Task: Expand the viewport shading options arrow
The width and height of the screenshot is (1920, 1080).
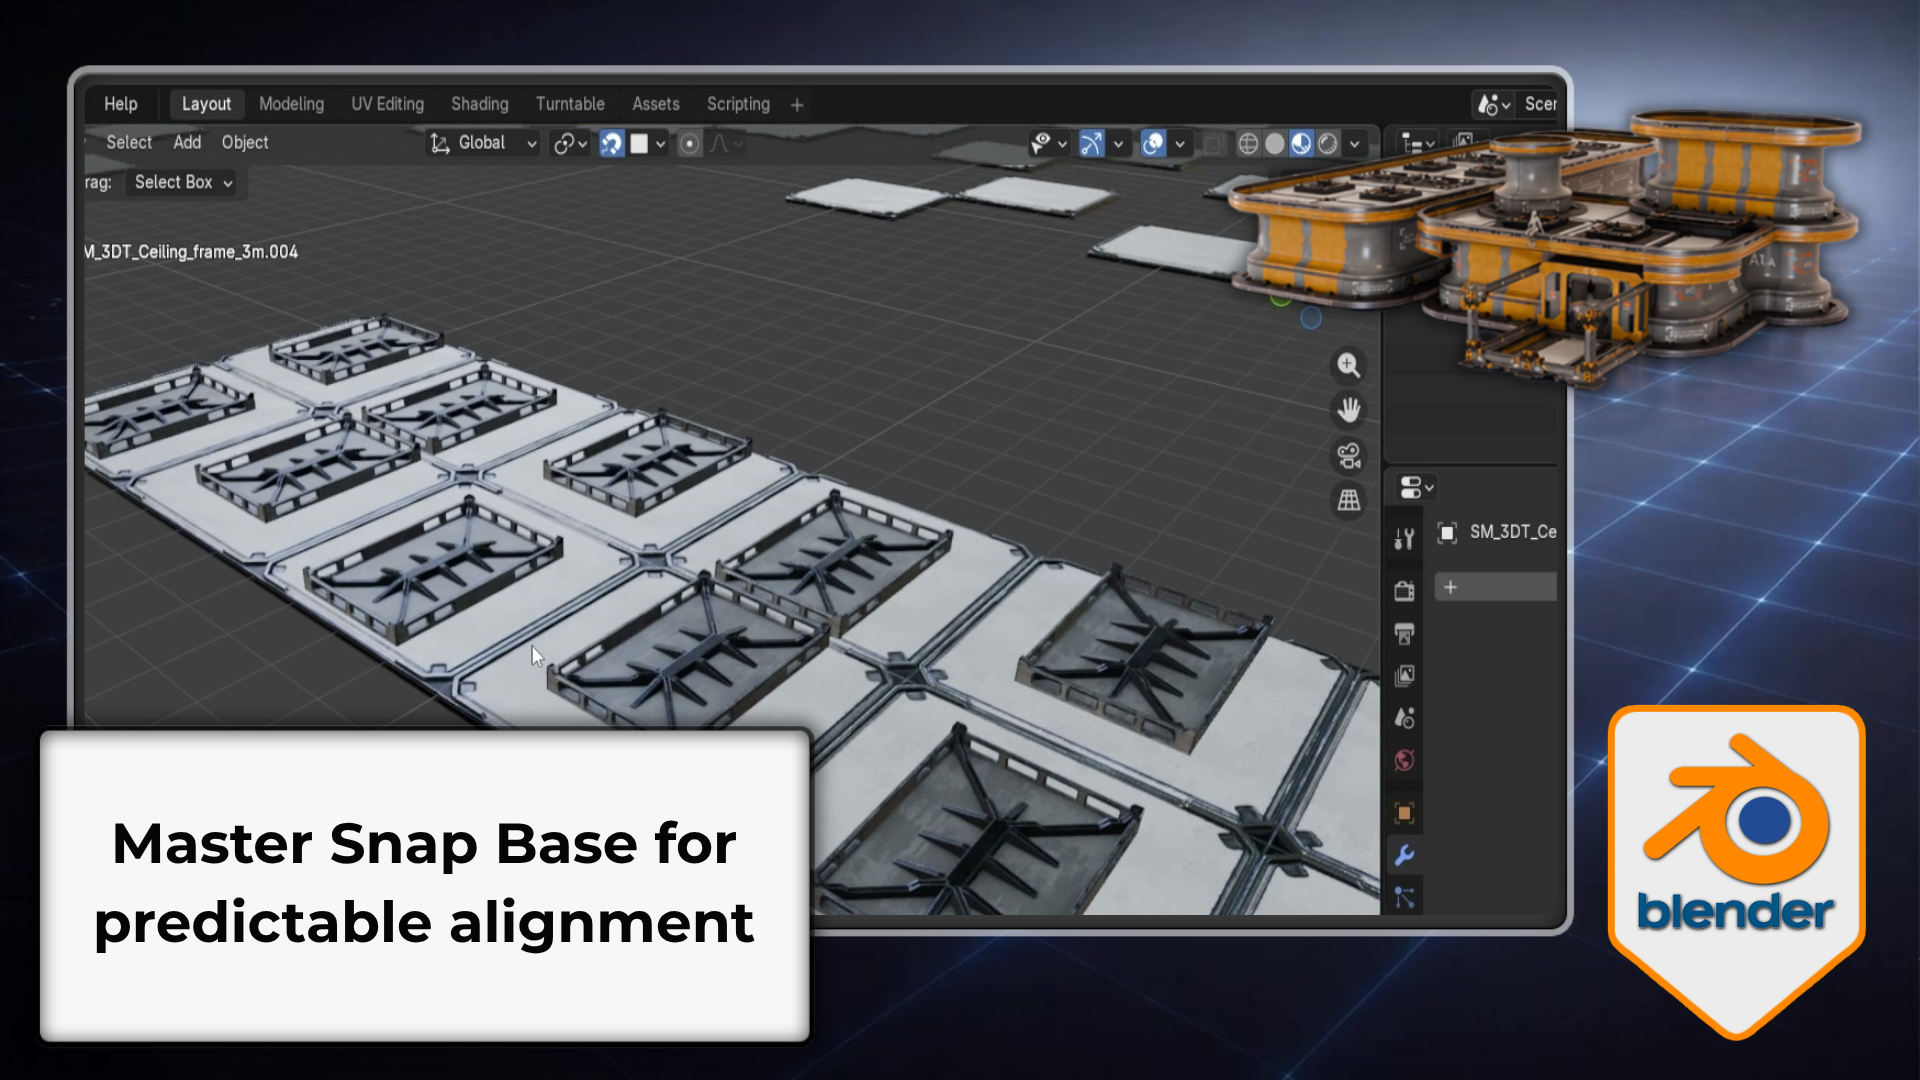Action: (1355, 144)
